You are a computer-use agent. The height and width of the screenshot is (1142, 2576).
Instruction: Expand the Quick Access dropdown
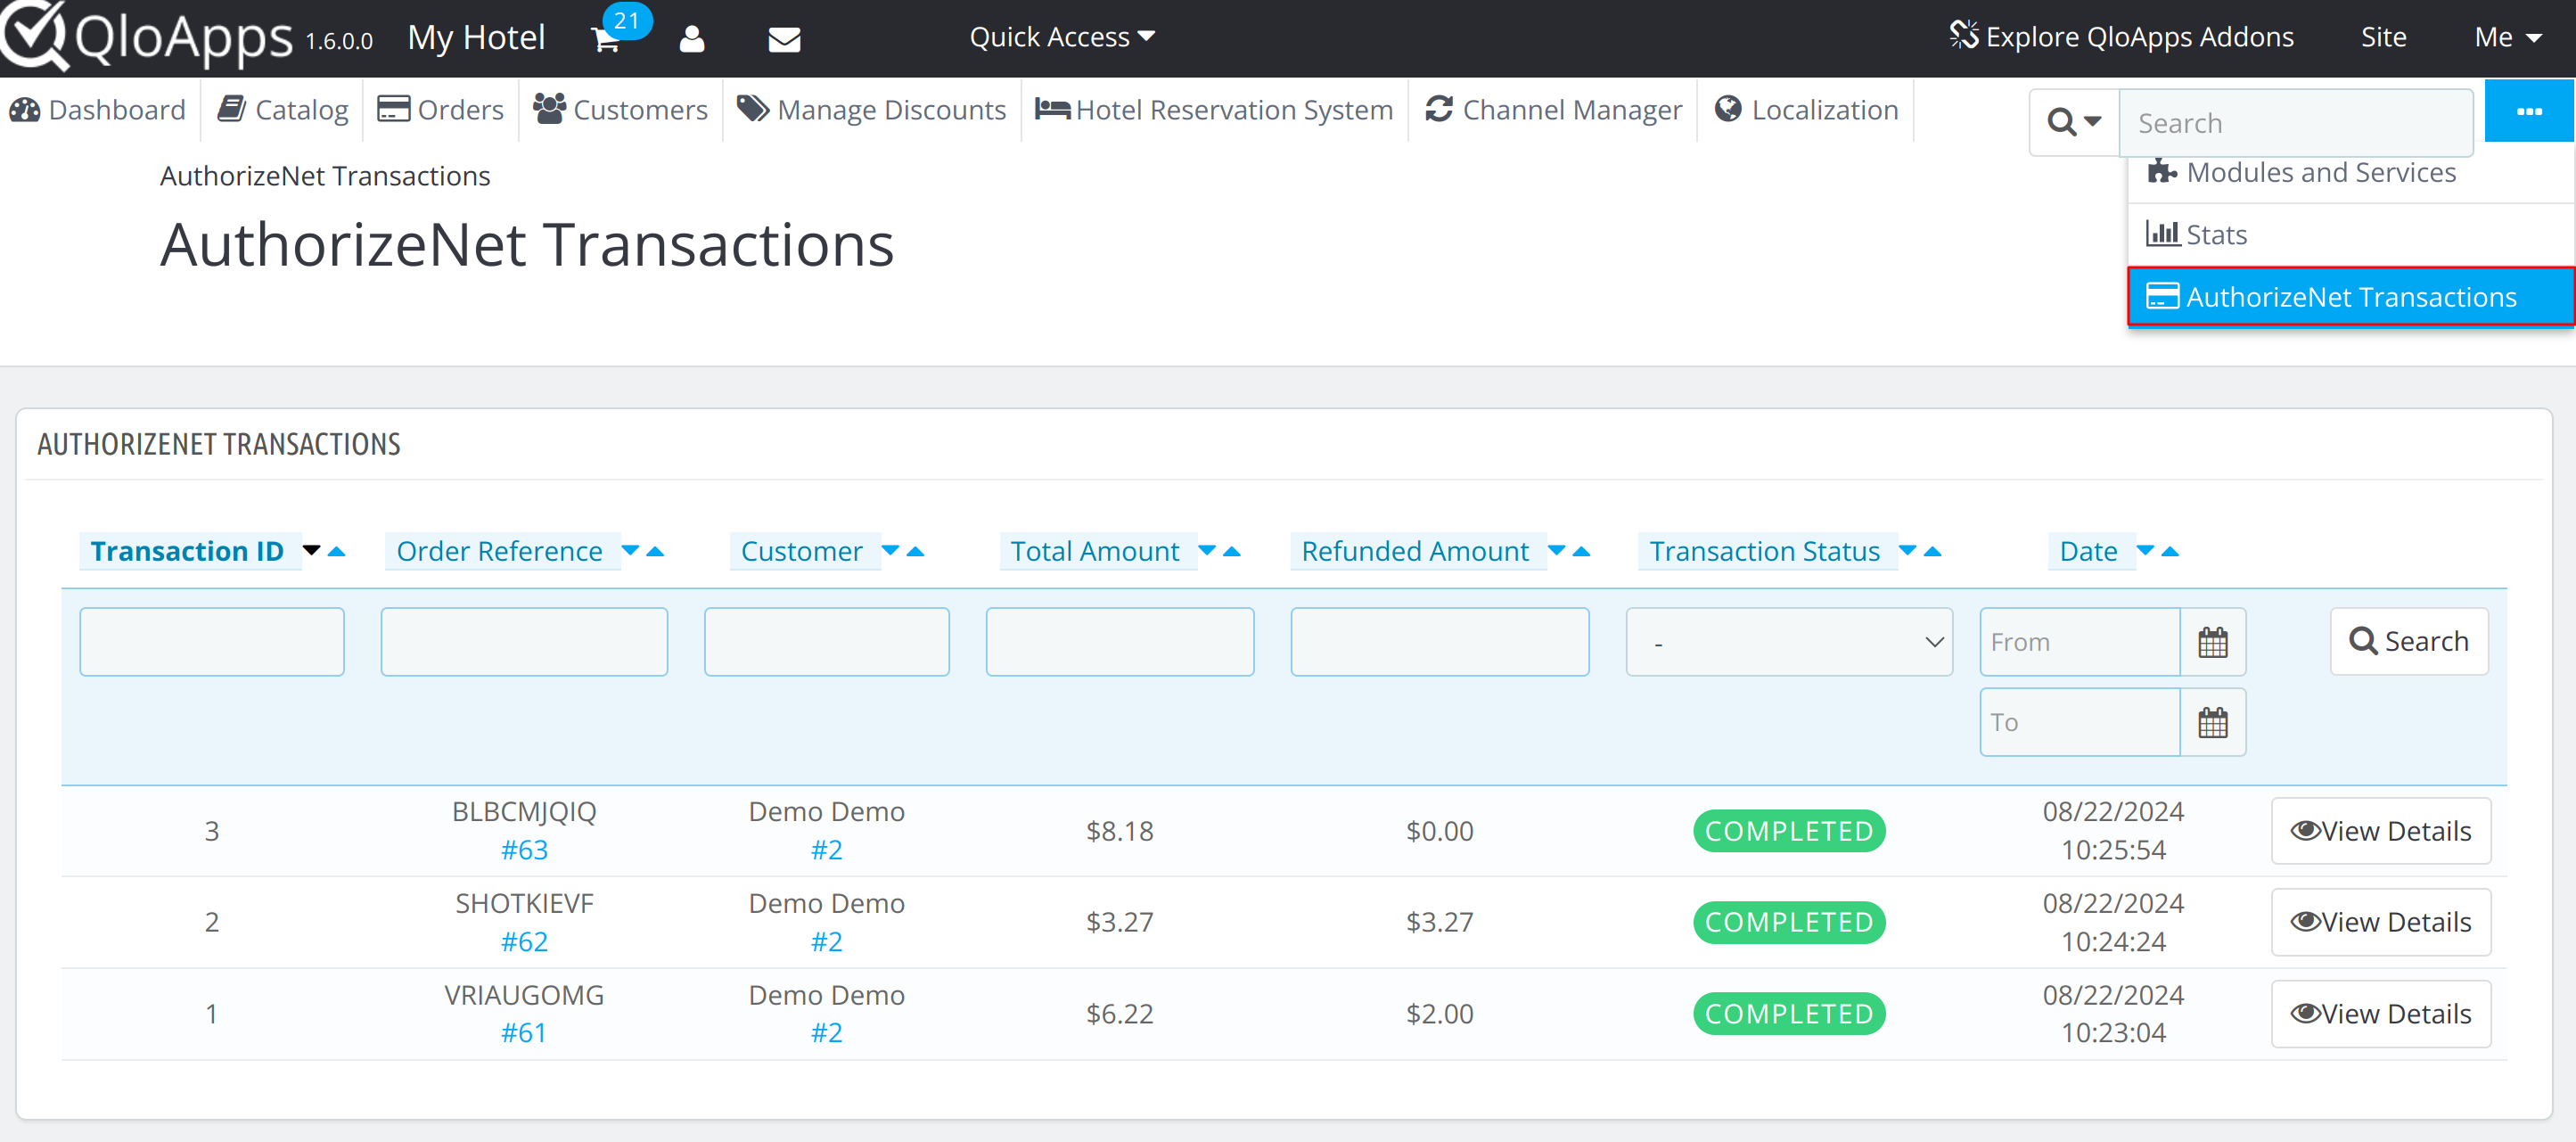(x=1062, y=37)
